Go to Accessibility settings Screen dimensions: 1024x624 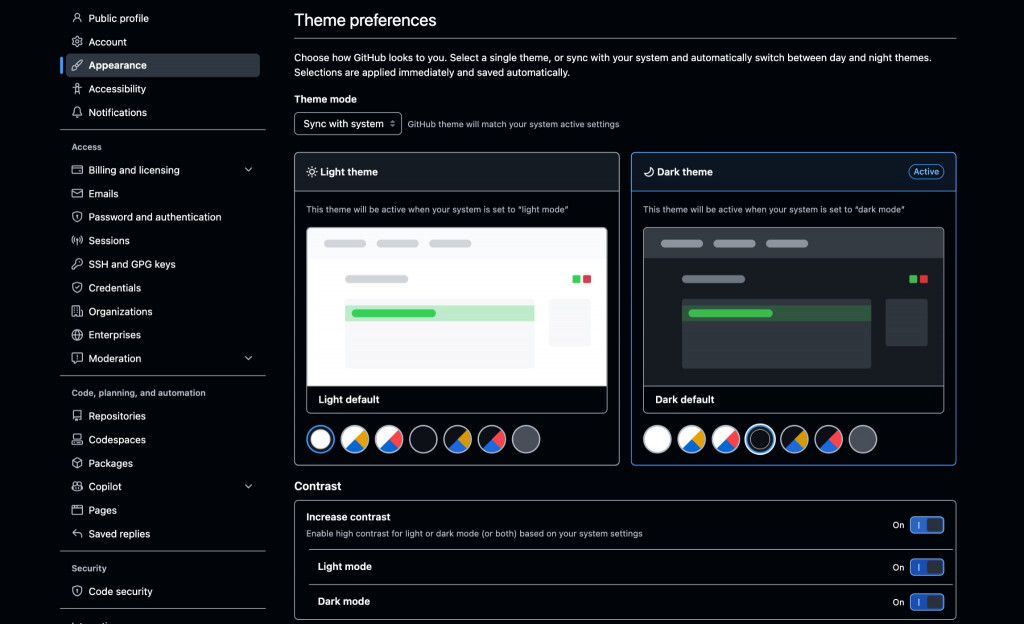163,89
